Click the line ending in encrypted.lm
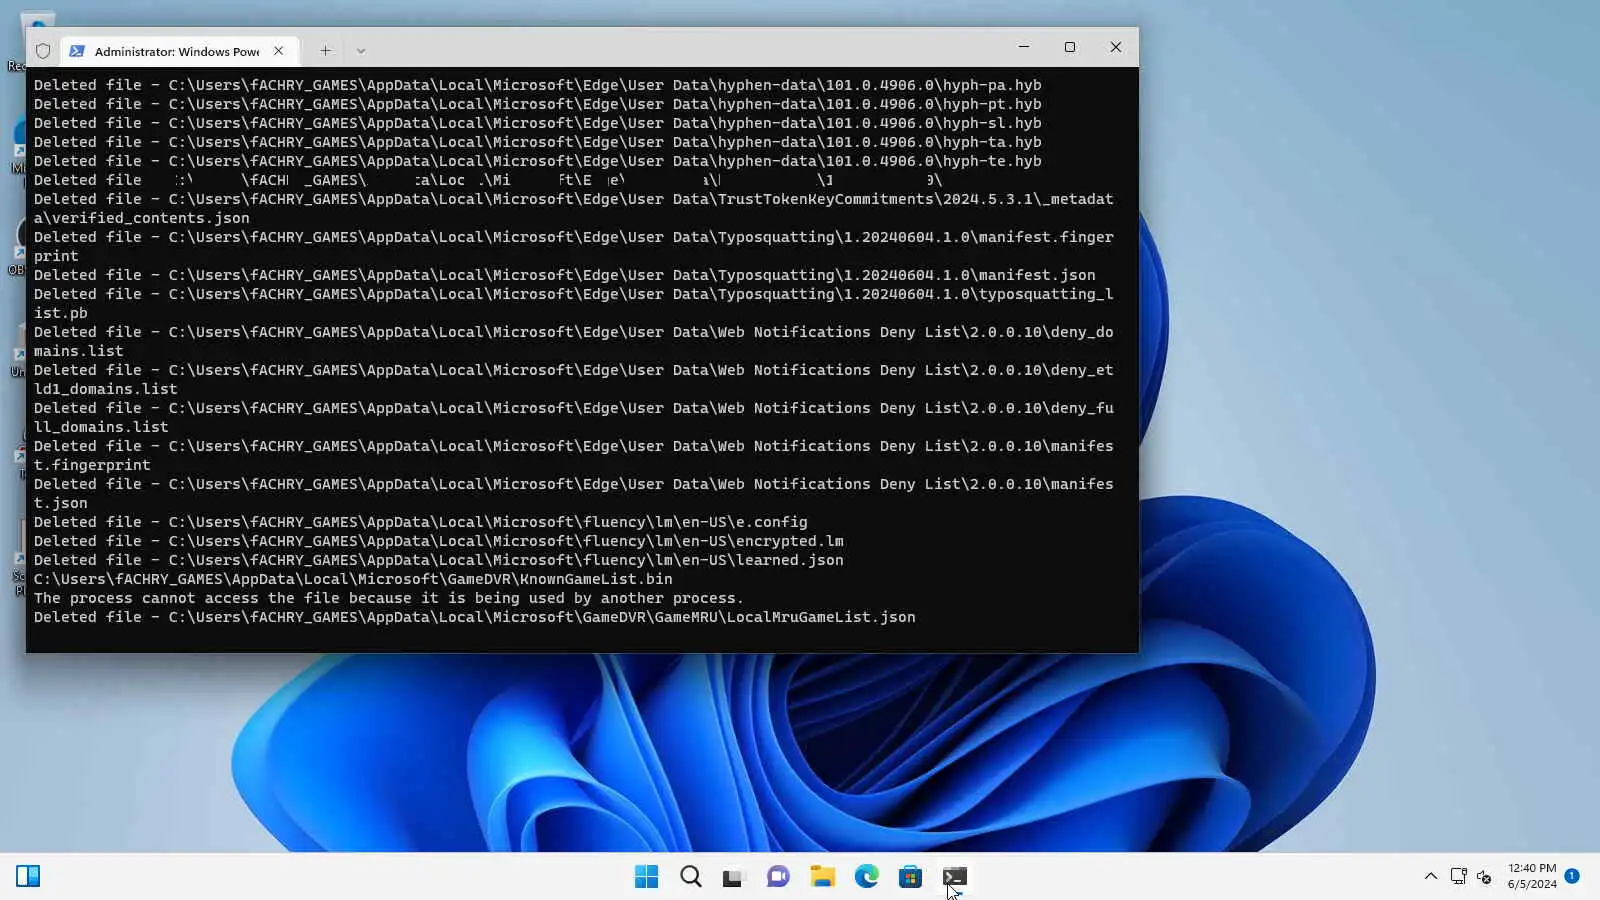This screenshot has width=1600, height=900. tap(439, 541)
